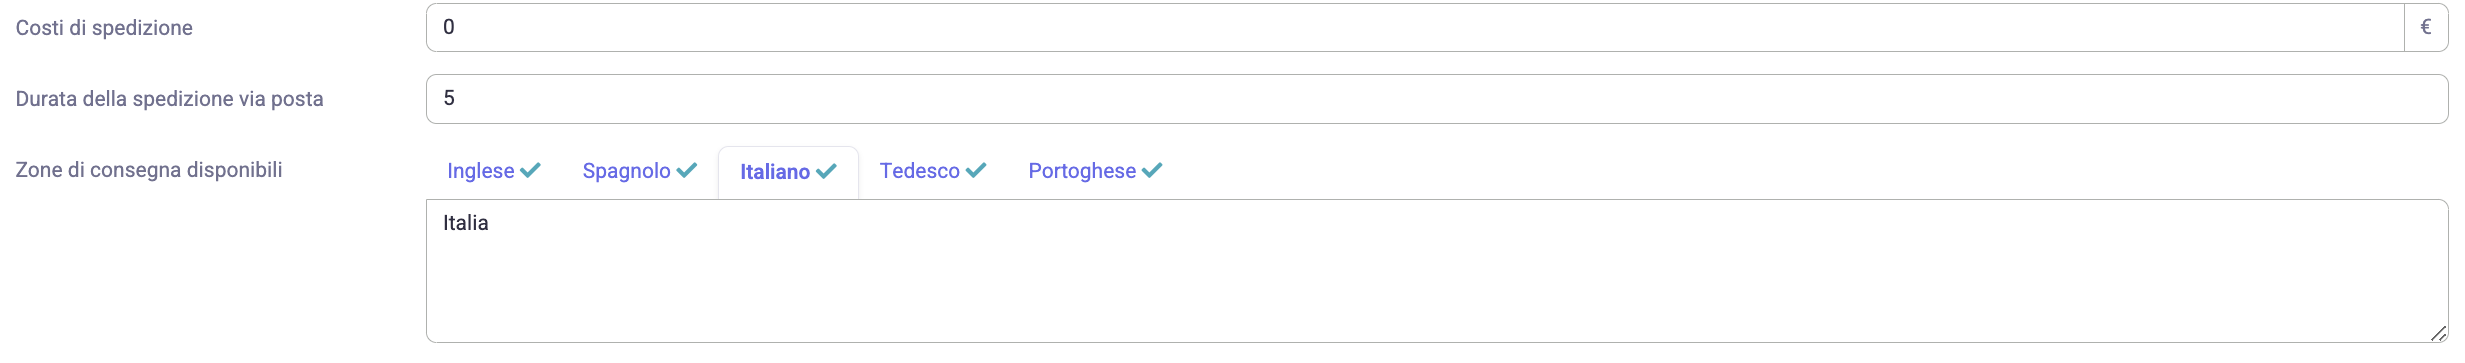Focus the Costi di spedizione input field

[x=1415, y=27]
